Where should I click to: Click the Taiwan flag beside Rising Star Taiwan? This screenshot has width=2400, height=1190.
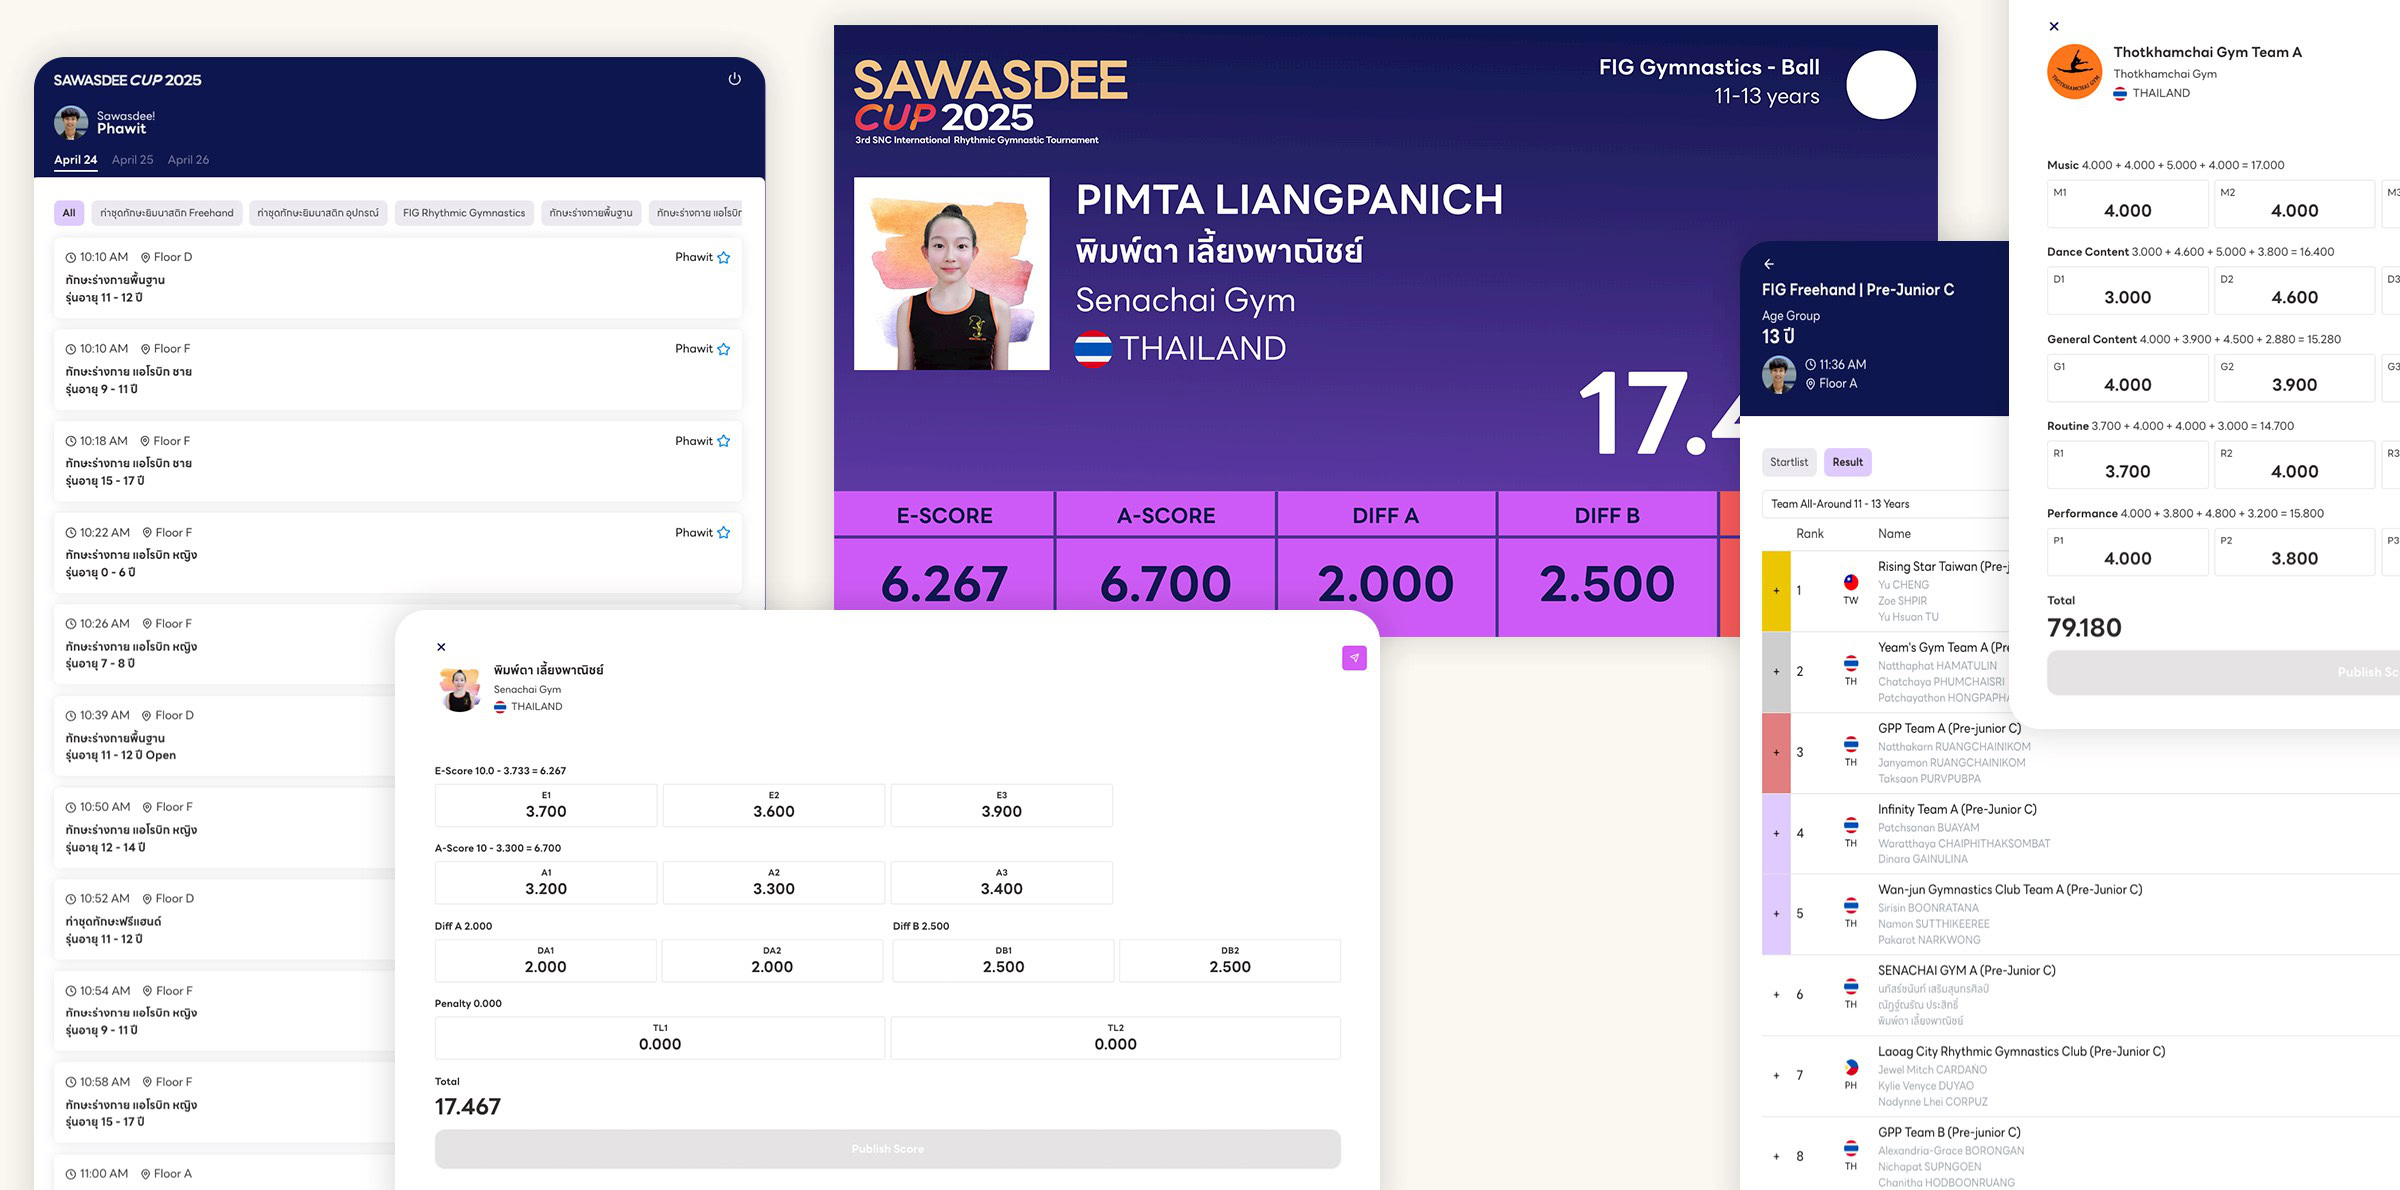[1851, 583]
